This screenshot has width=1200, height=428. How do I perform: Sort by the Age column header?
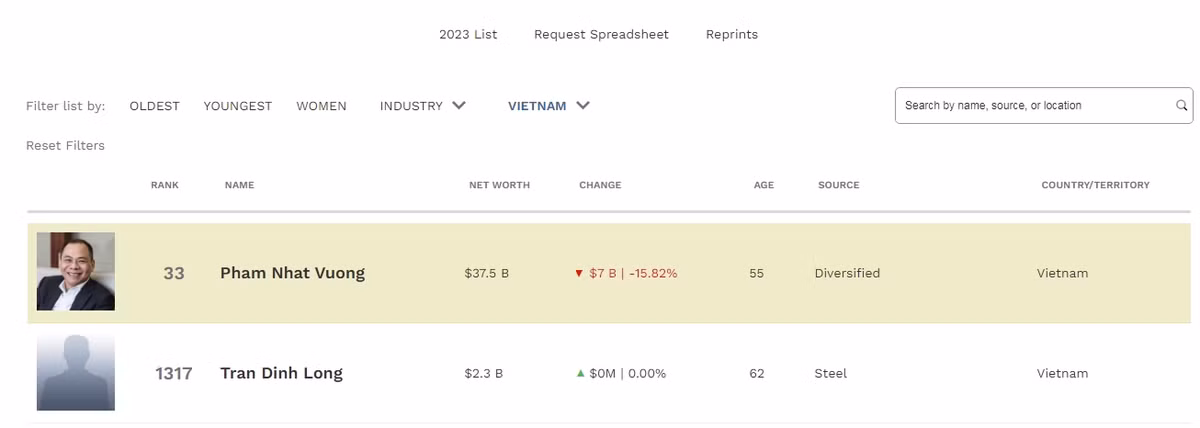point(764,185)
